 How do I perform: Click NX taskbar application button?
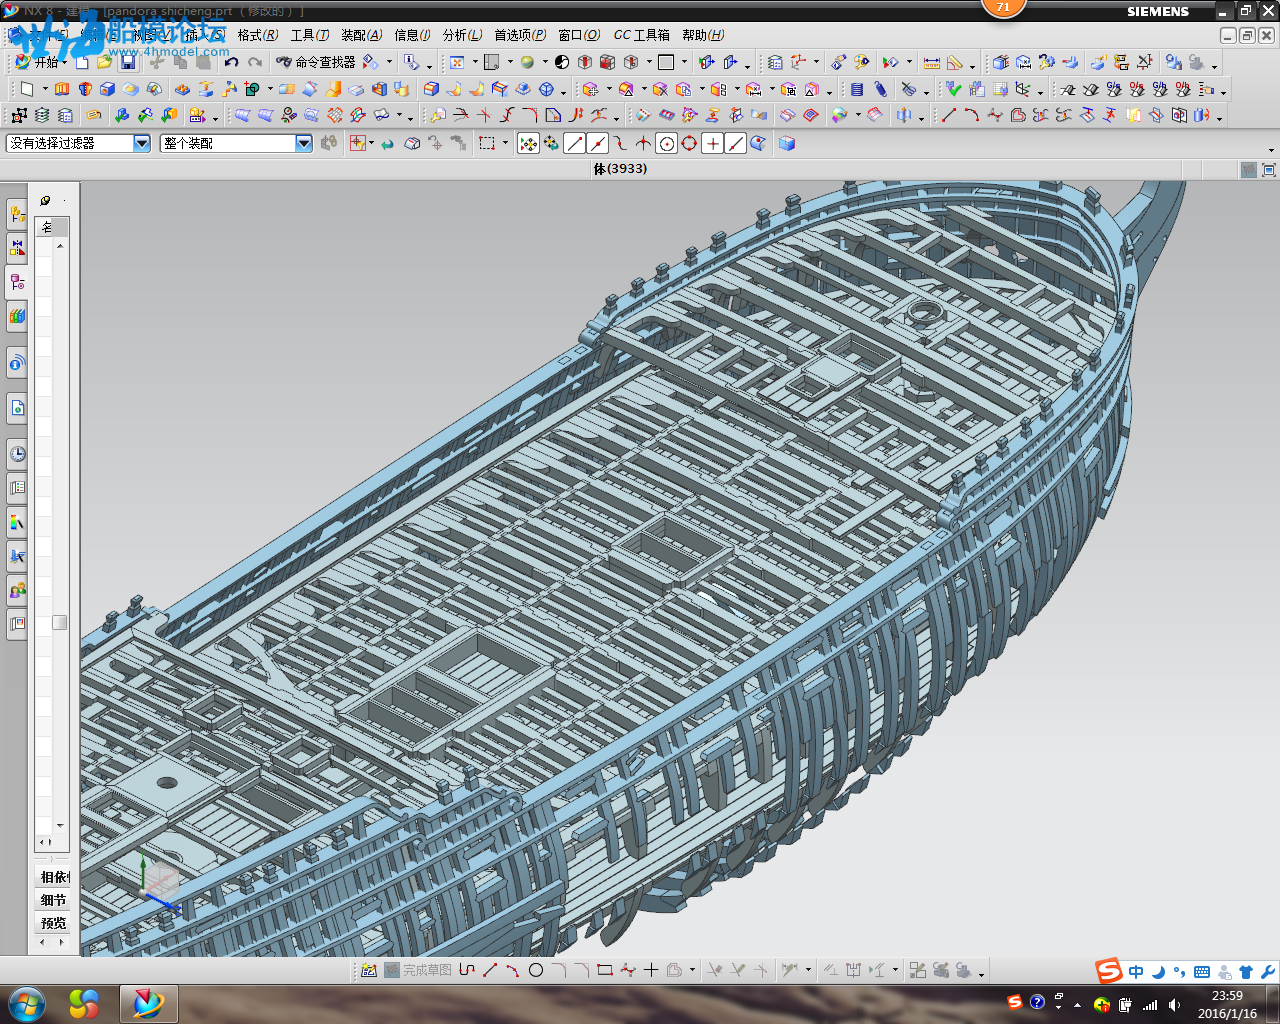[148, 1003]
